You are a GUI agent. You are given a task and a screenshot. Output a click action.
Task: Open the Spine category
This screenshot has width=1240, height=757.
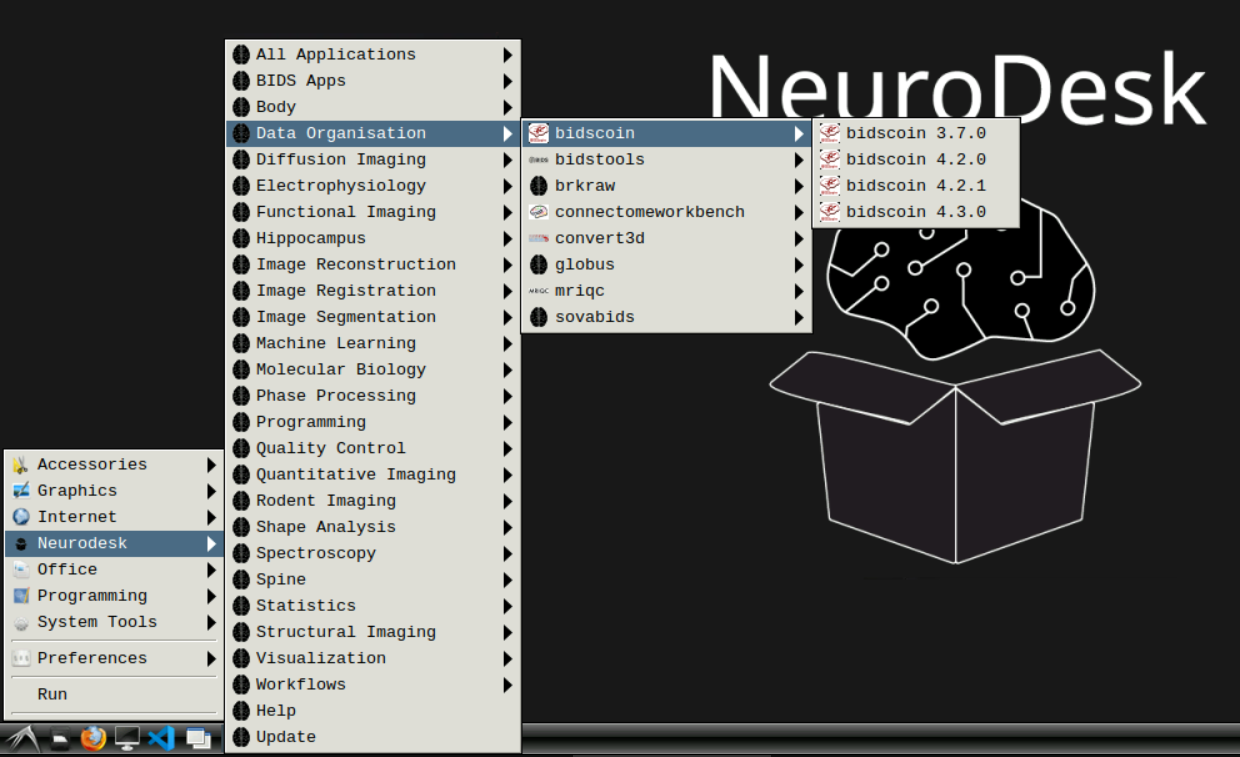[373, 579]
